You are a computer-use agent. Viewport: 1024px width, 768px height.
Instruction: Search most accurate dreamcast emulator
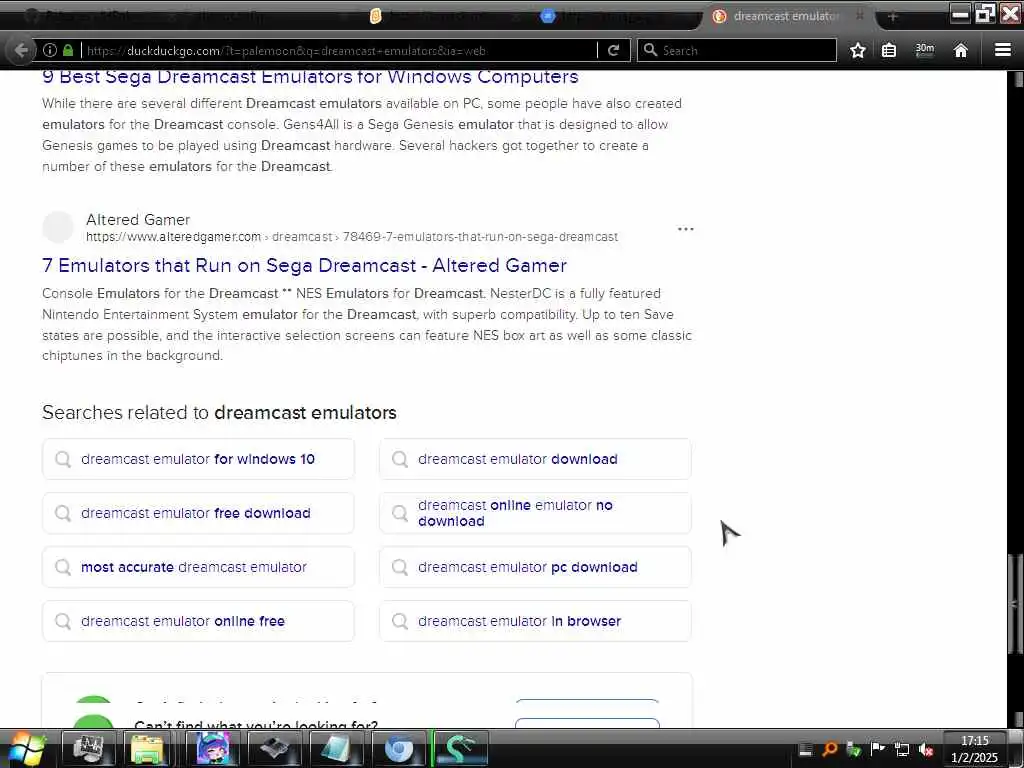pyautogui.click(x=198, y=567)
